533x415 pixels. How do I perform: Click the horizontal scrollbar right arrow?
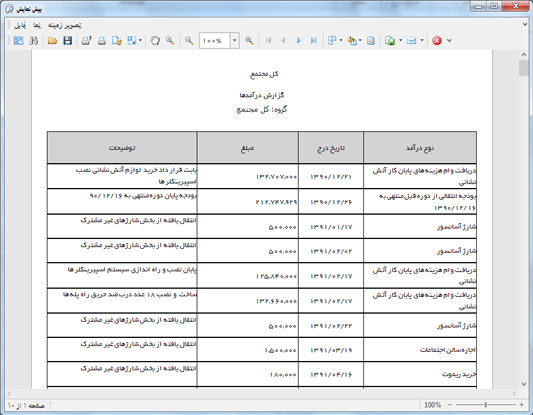pos(514,394)
